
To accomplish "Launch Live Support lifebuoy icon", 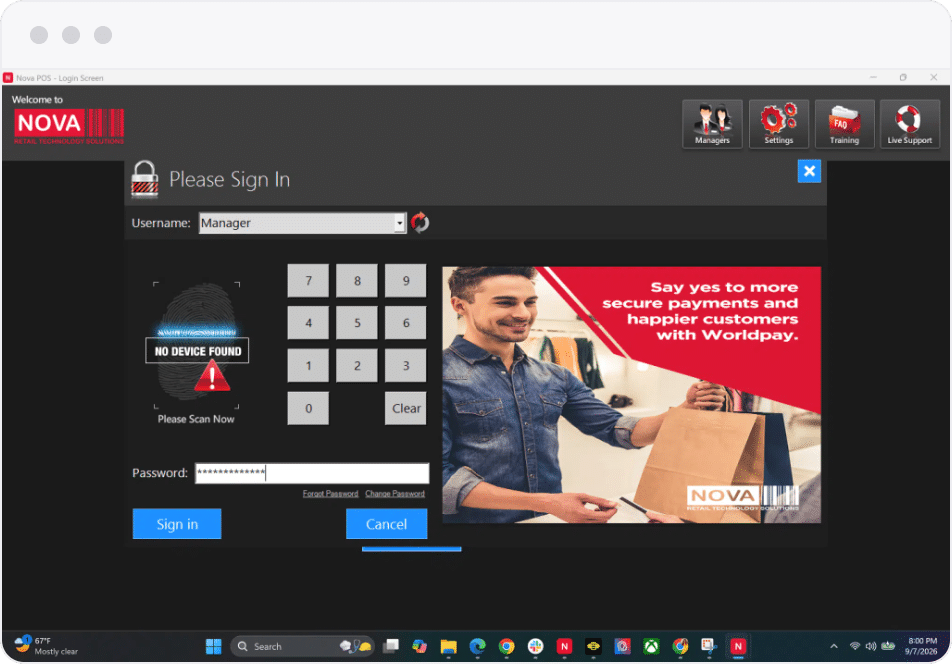I will (910, 124).
